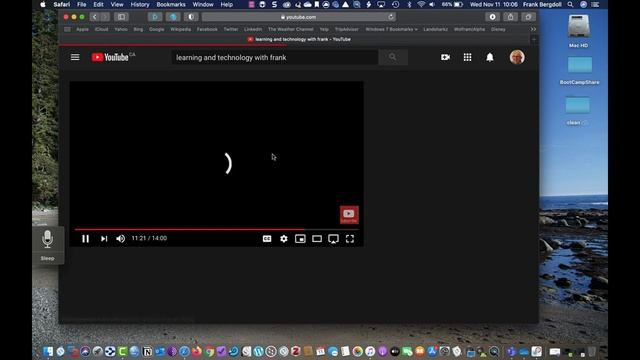Reload the page in Safari
This screenshot has width=640, height=360.
(x=391, y=17)
